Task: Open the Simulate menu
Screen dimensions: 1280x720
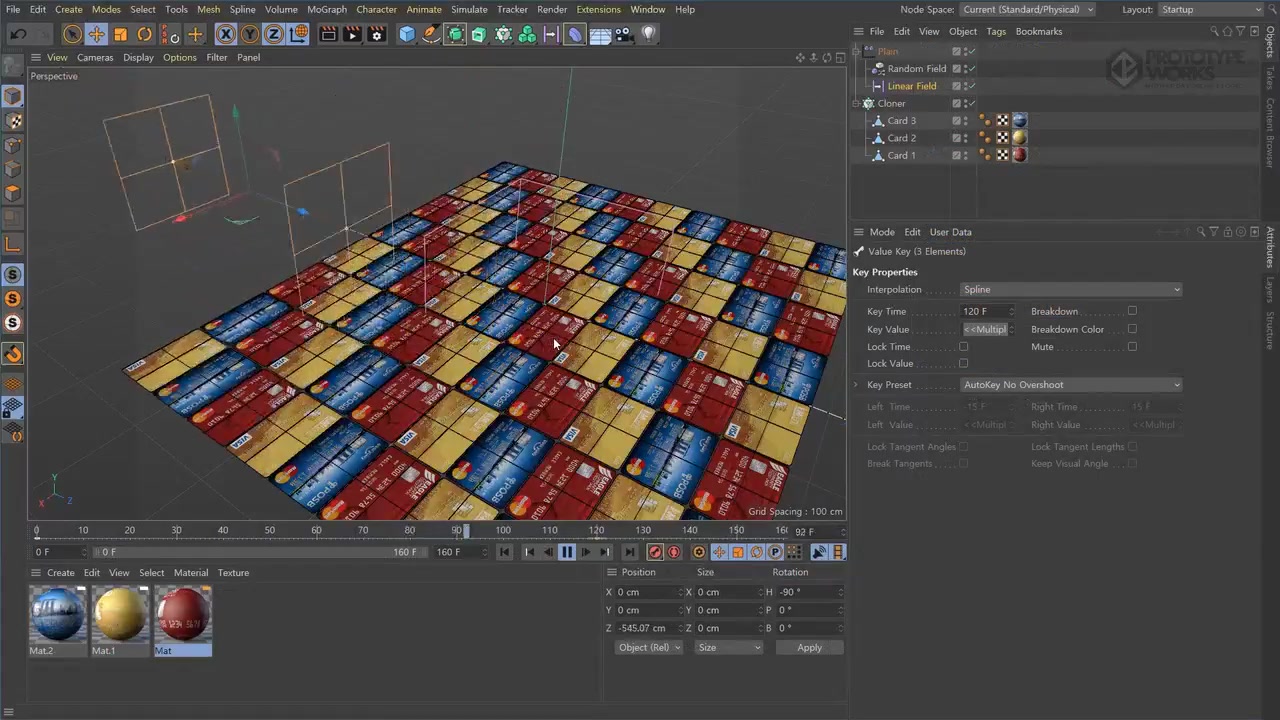Action: (469, 9)
